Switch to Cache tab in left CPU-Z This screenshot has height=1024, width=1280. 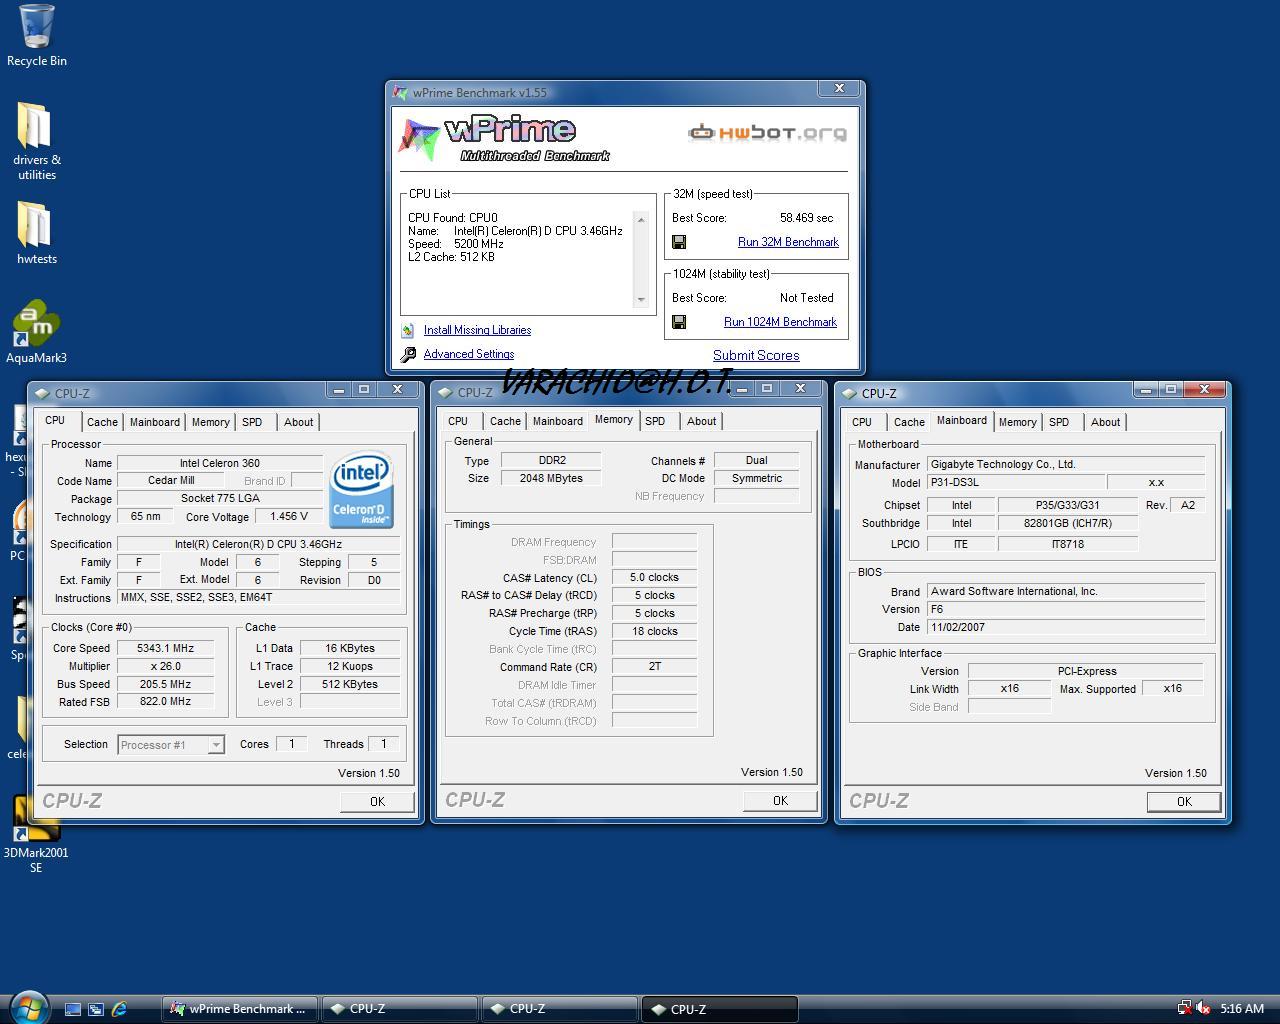[x=102, y=422]
